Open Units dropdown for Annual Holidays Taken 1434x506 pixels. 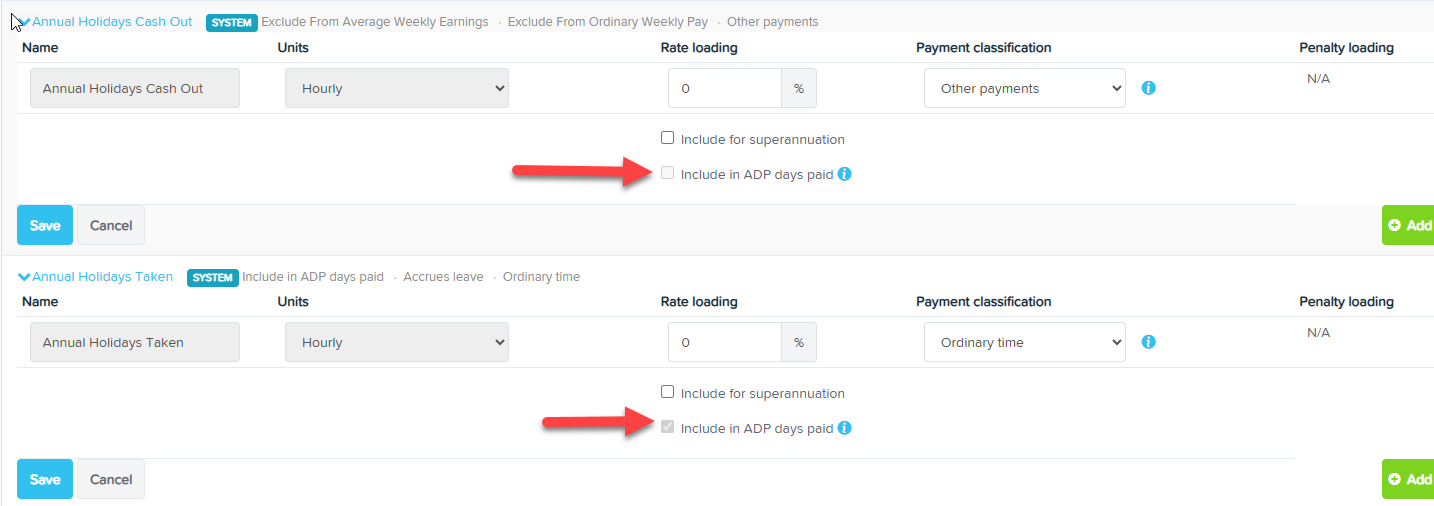tap(397, 342)
